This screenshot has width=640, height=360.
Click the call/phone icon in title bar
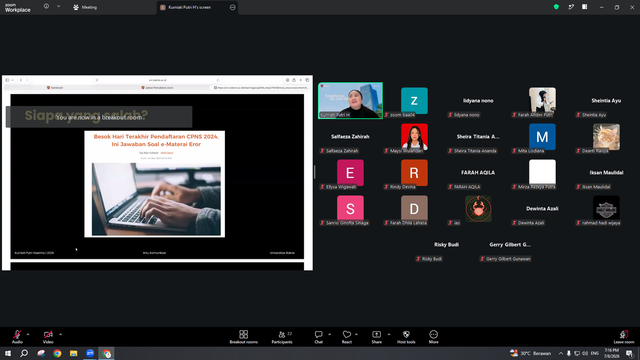571,7
